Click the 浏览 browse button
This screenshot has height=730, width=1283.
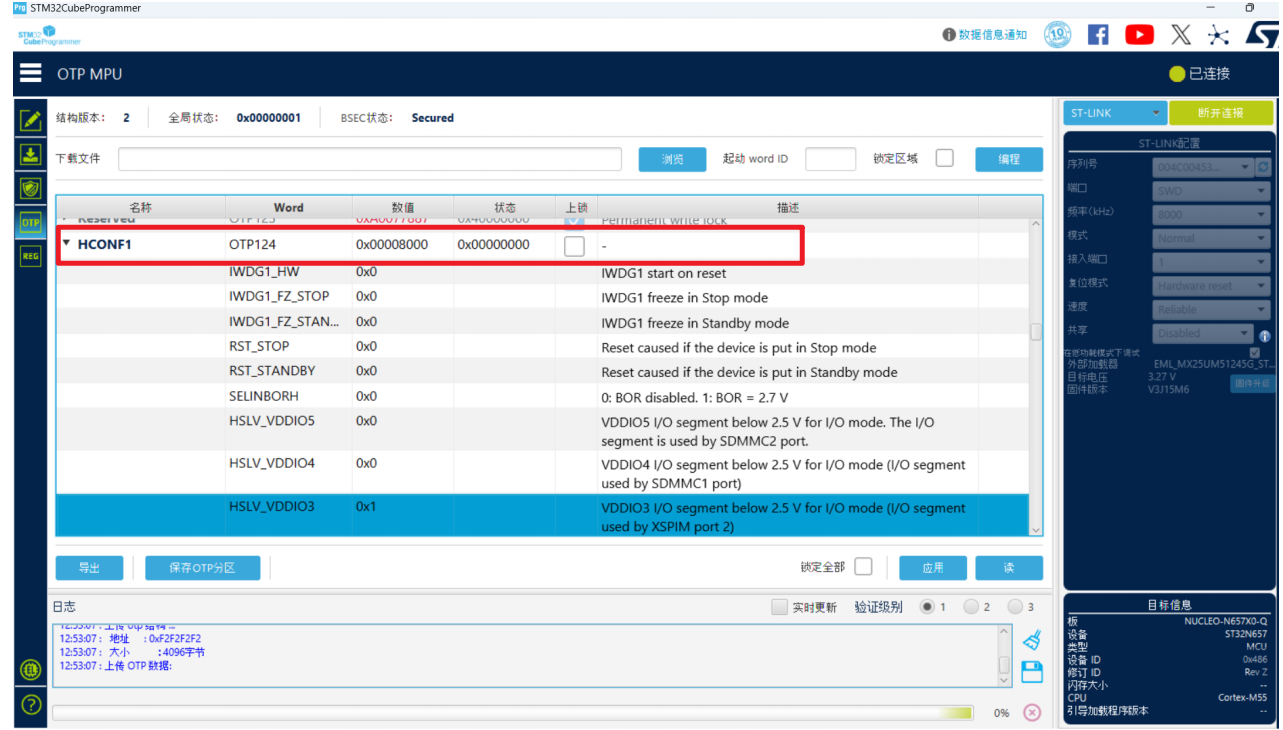[673, 159]
